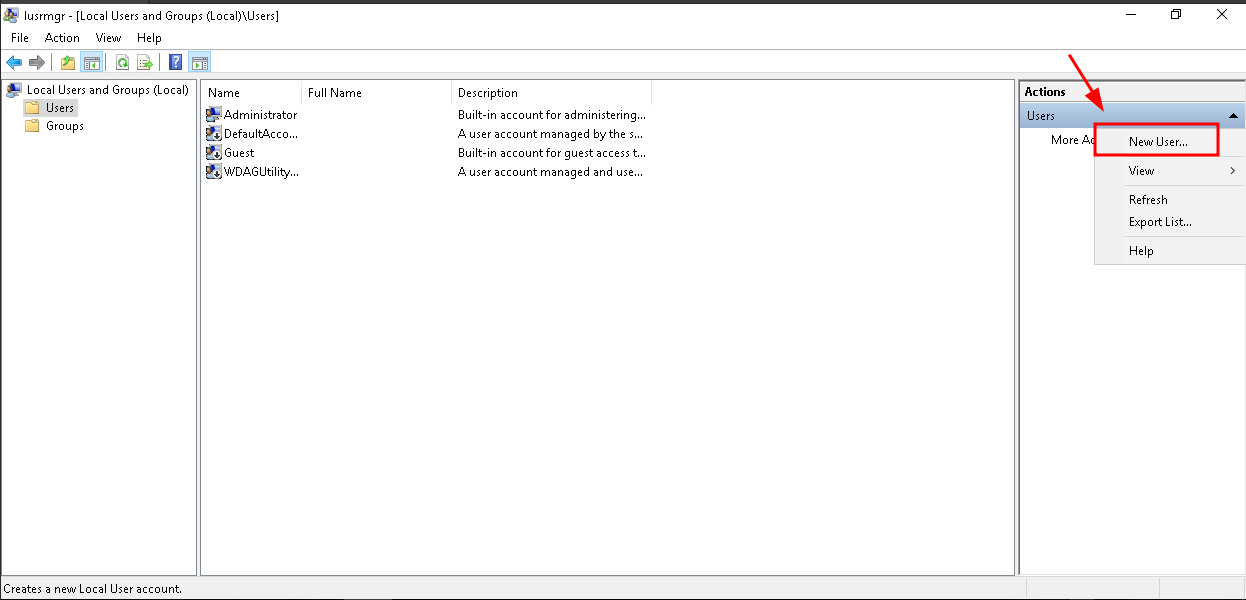The height and width of the screenshot is (600, 1246).
Task: Sort by the Full Name column header
Action: pos(335,93)
